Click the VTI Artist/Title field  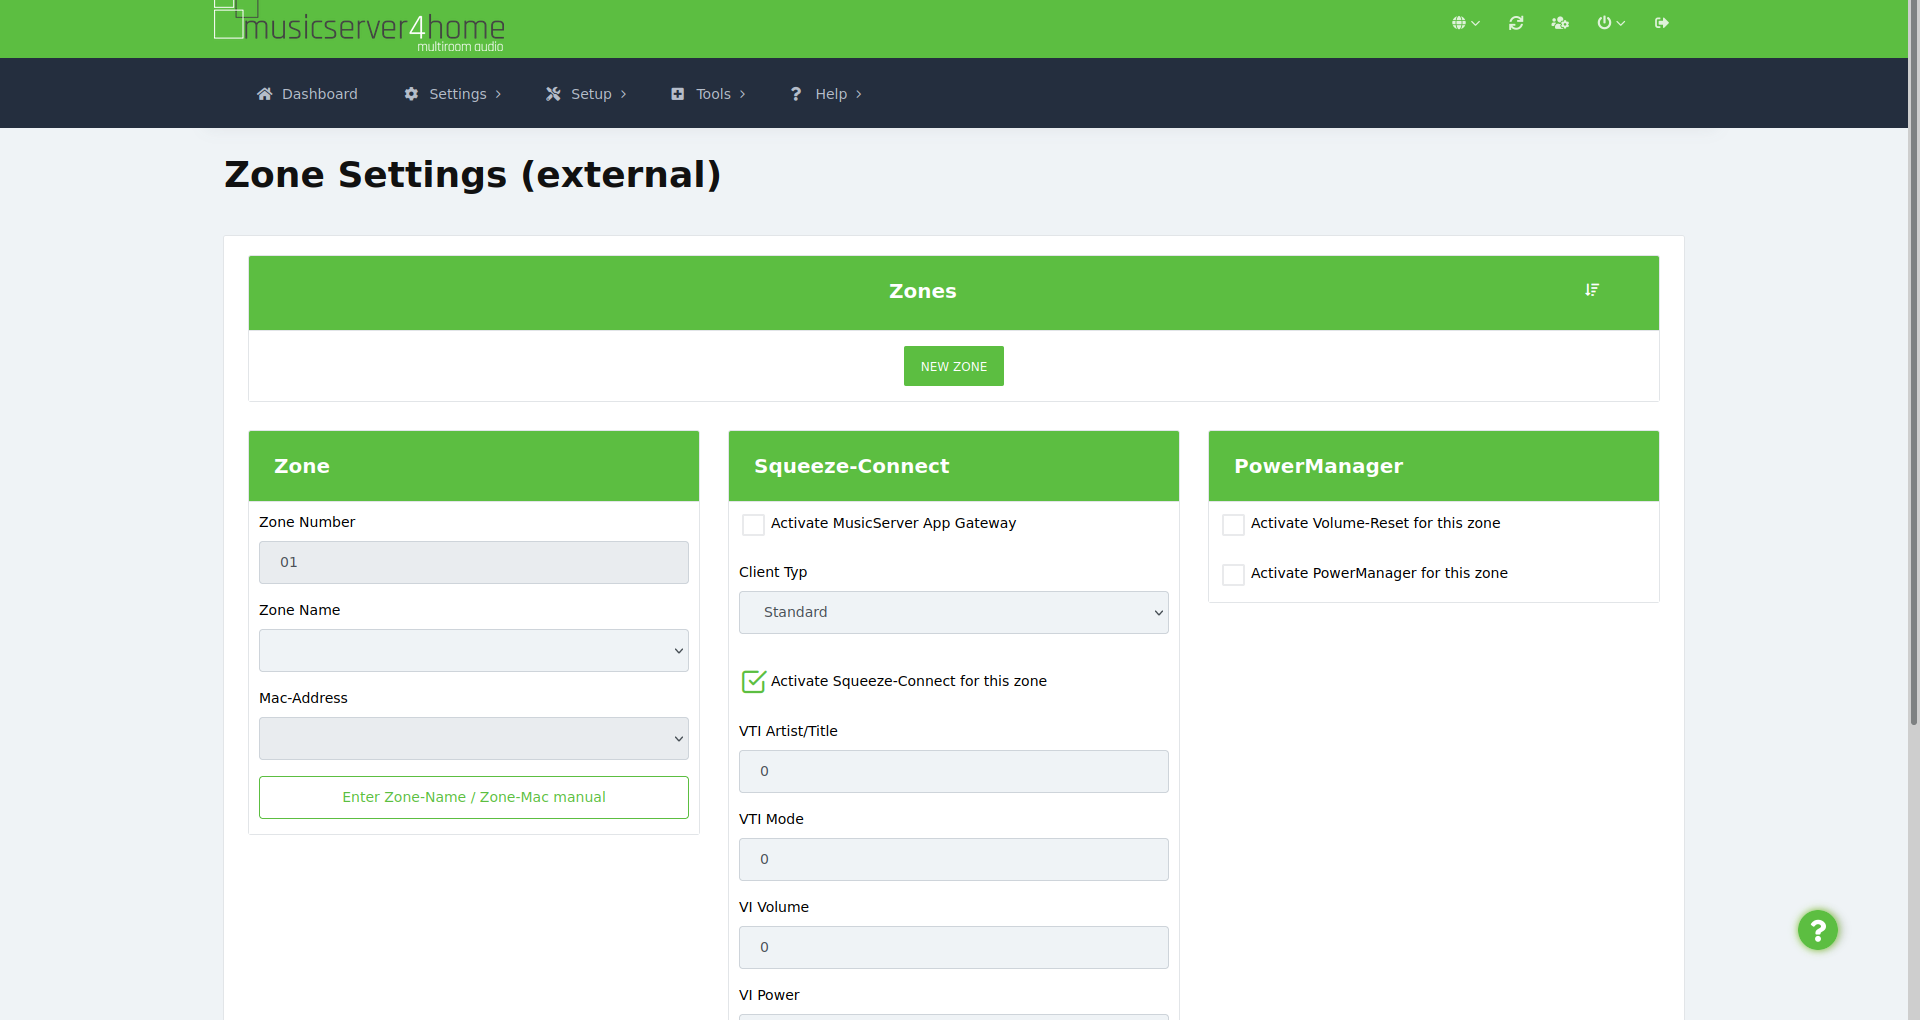(x=954, y=771)
